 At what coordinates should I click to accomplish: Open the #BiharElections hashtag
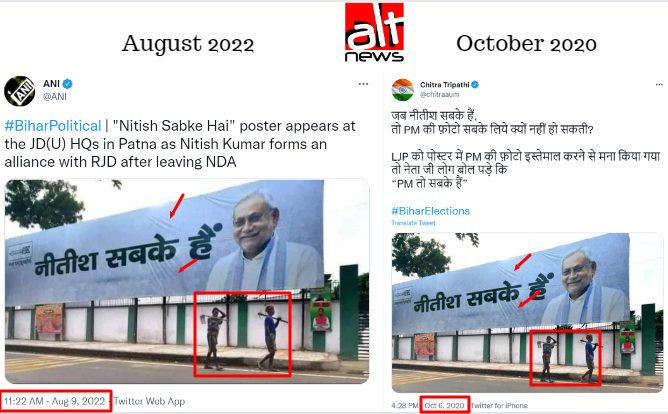[x=430, y=211]
